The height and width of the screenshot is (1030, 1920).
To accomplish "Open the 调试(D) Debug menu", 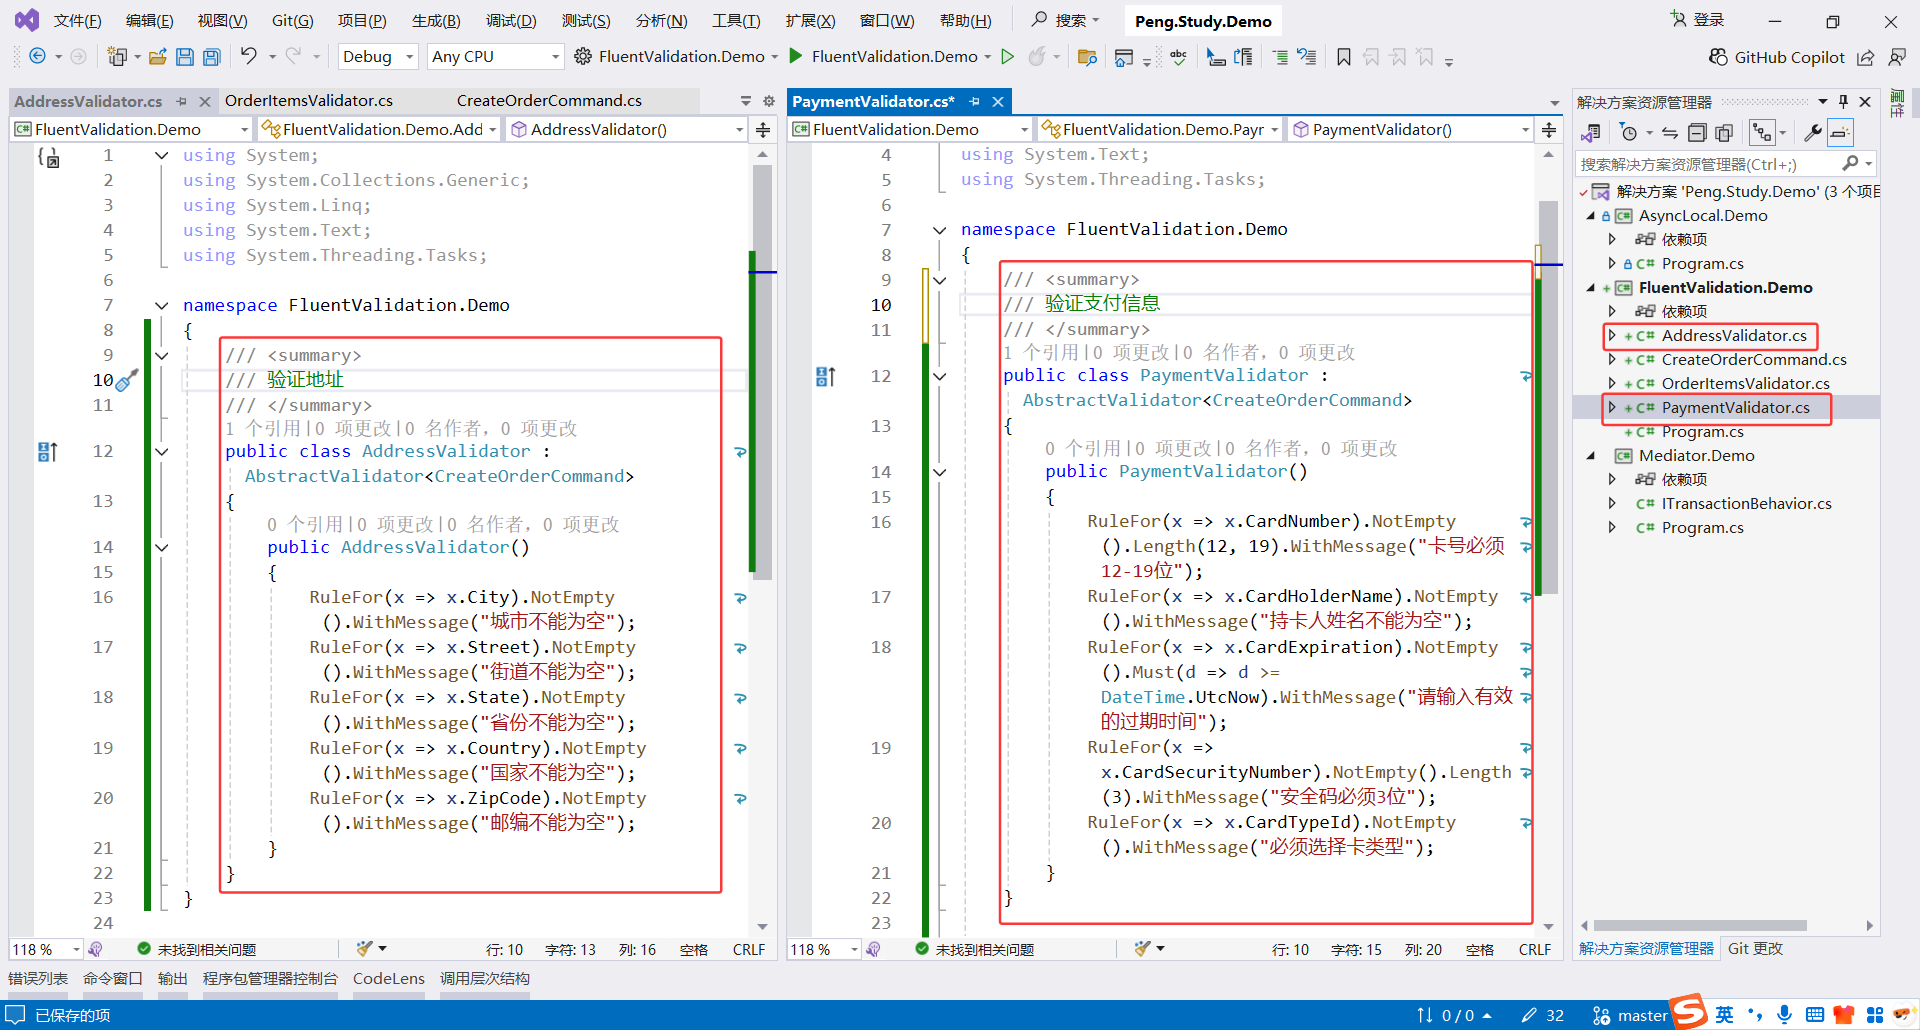I will [x=511, y=20].
